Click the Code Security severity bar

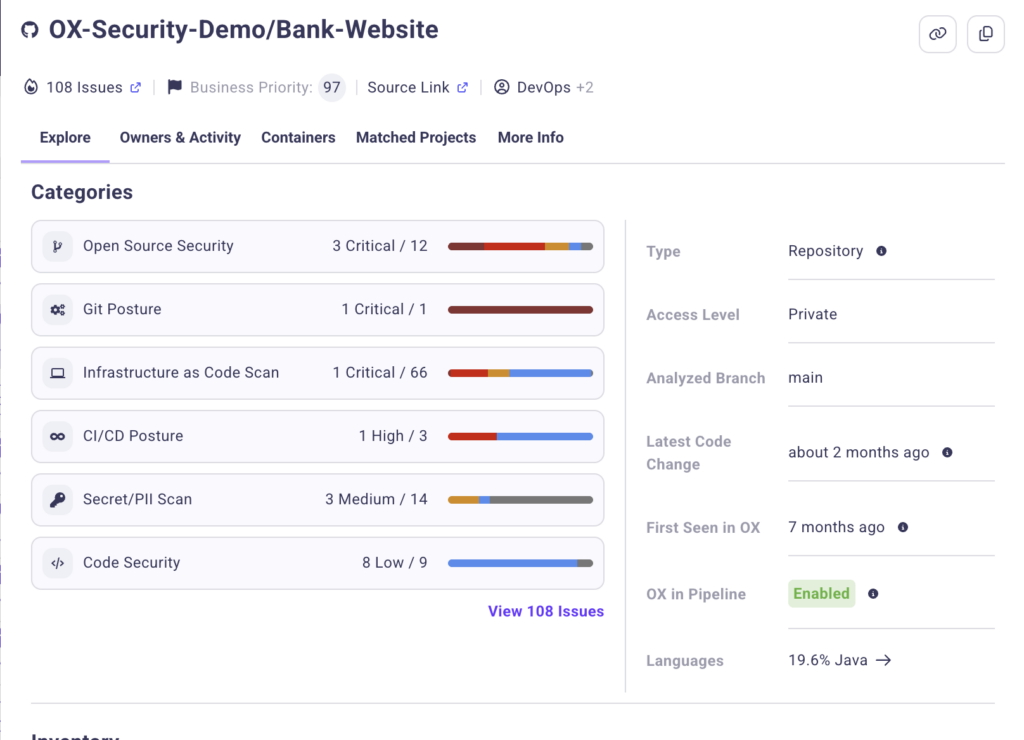(x=520, y=563)
